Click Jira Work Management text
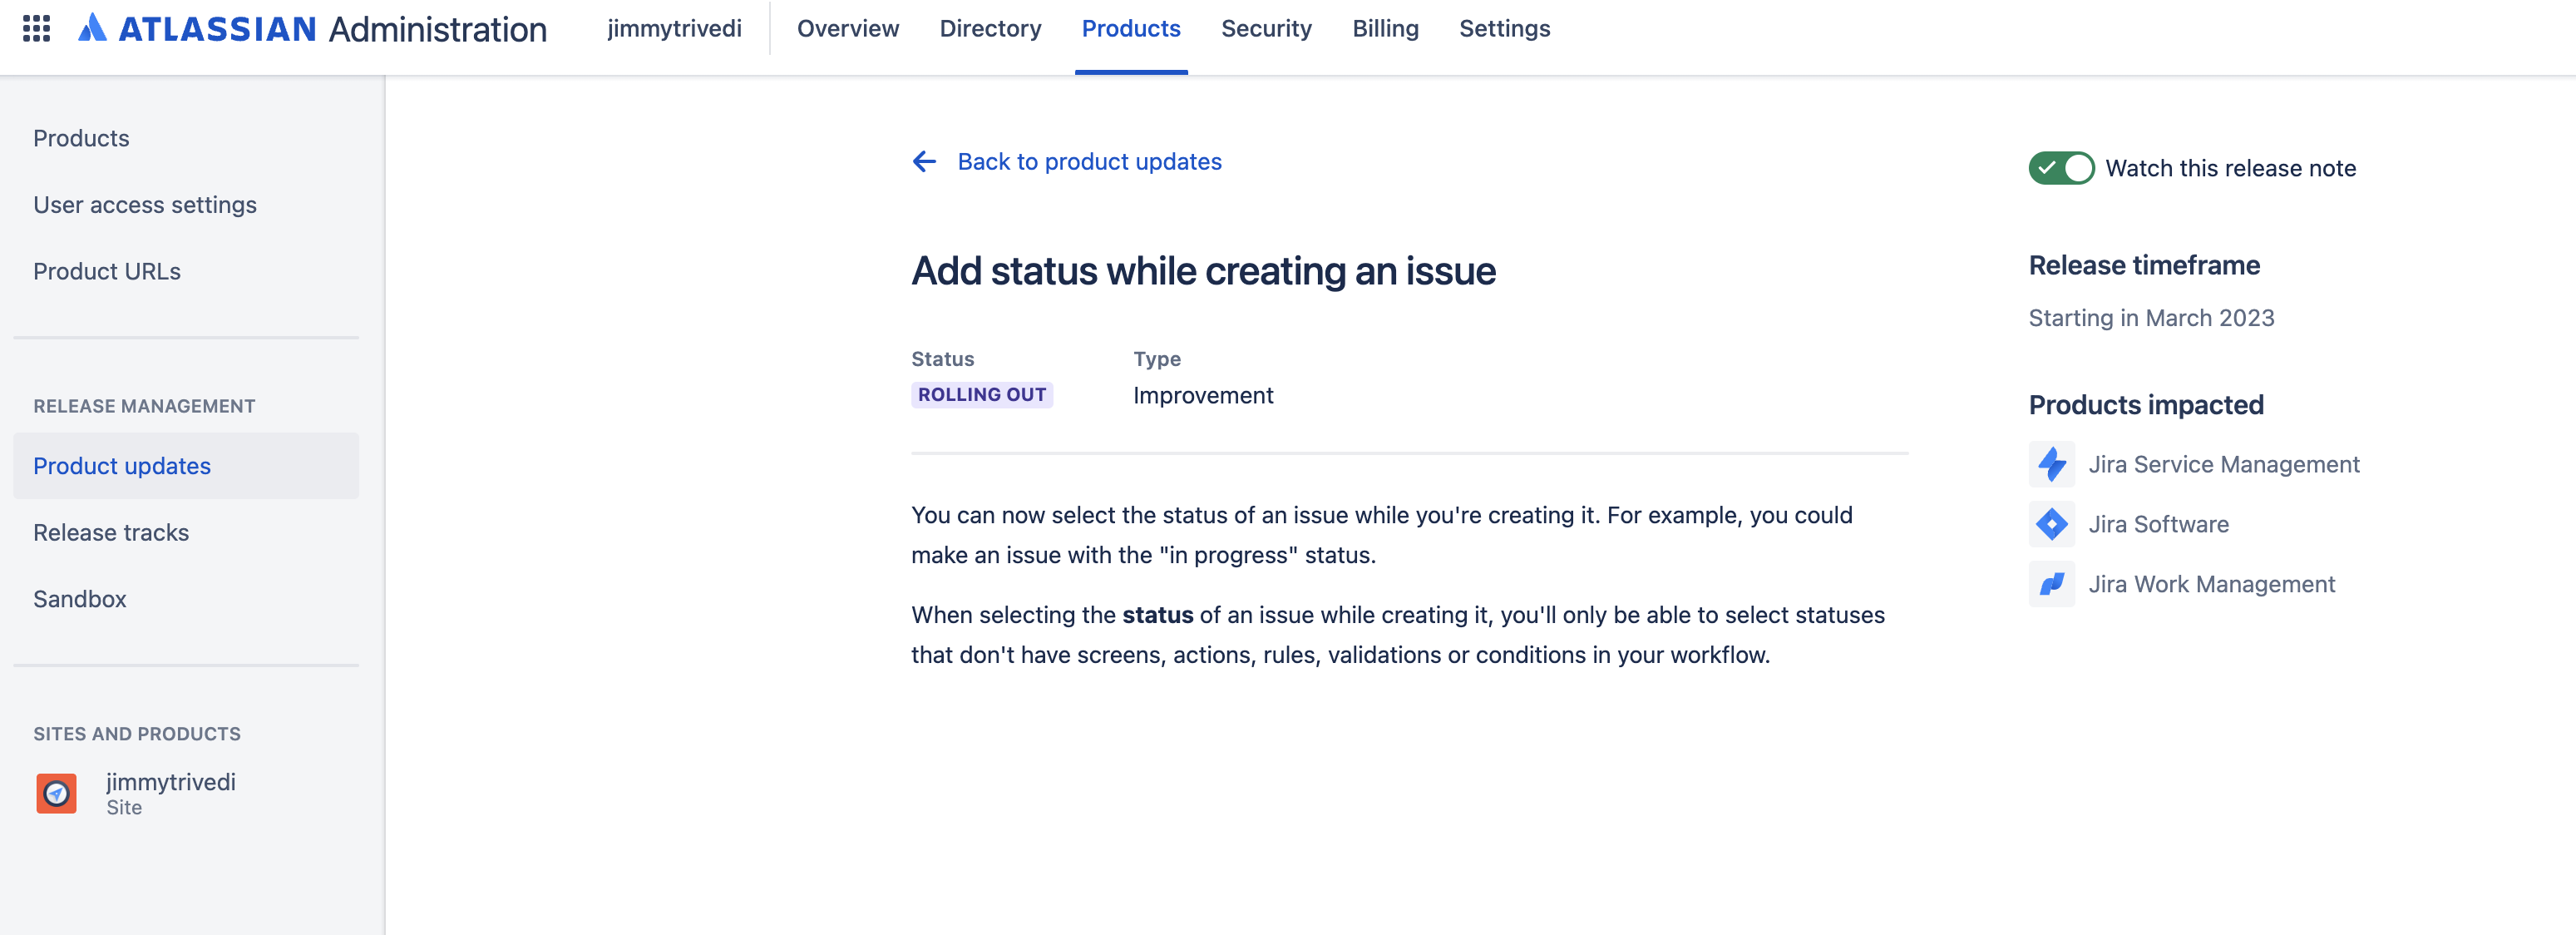2576x935 pixels. point(2211,584)
